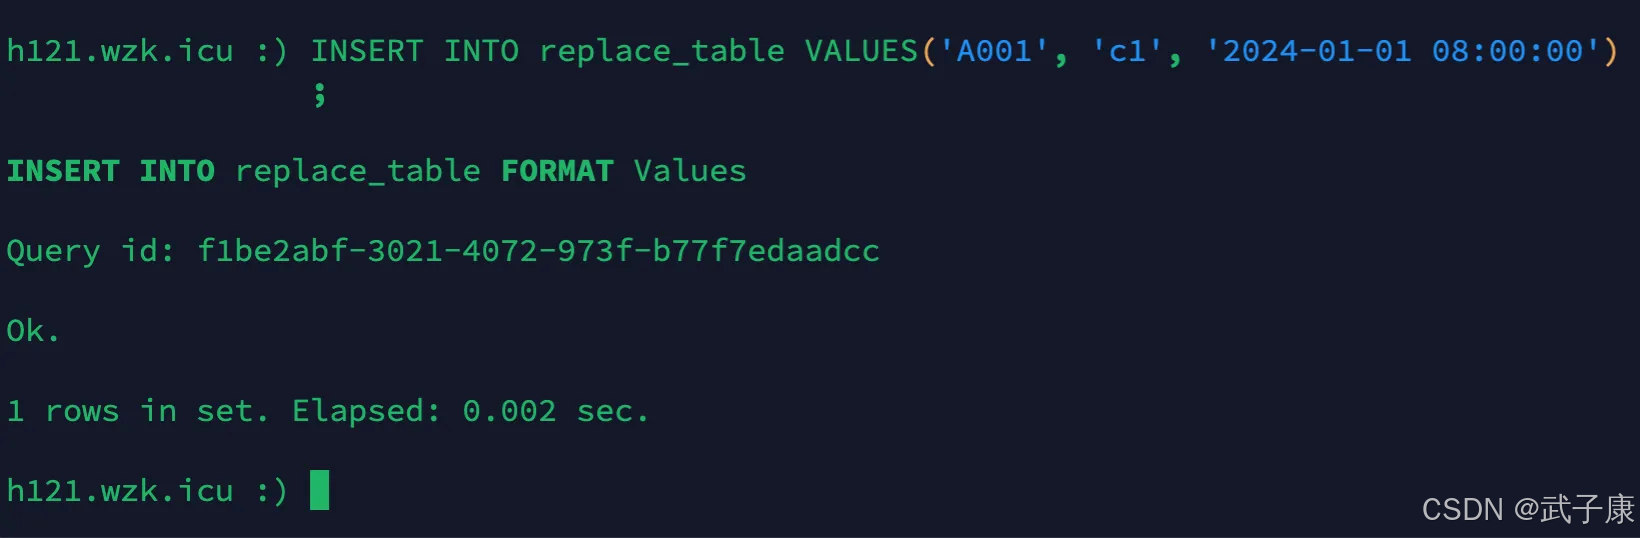Image resolution: width=1640 pixels, height=538 pixels.
Task: Click replace_table in the echoed bold statement
Action: click(x=357, y=171)
